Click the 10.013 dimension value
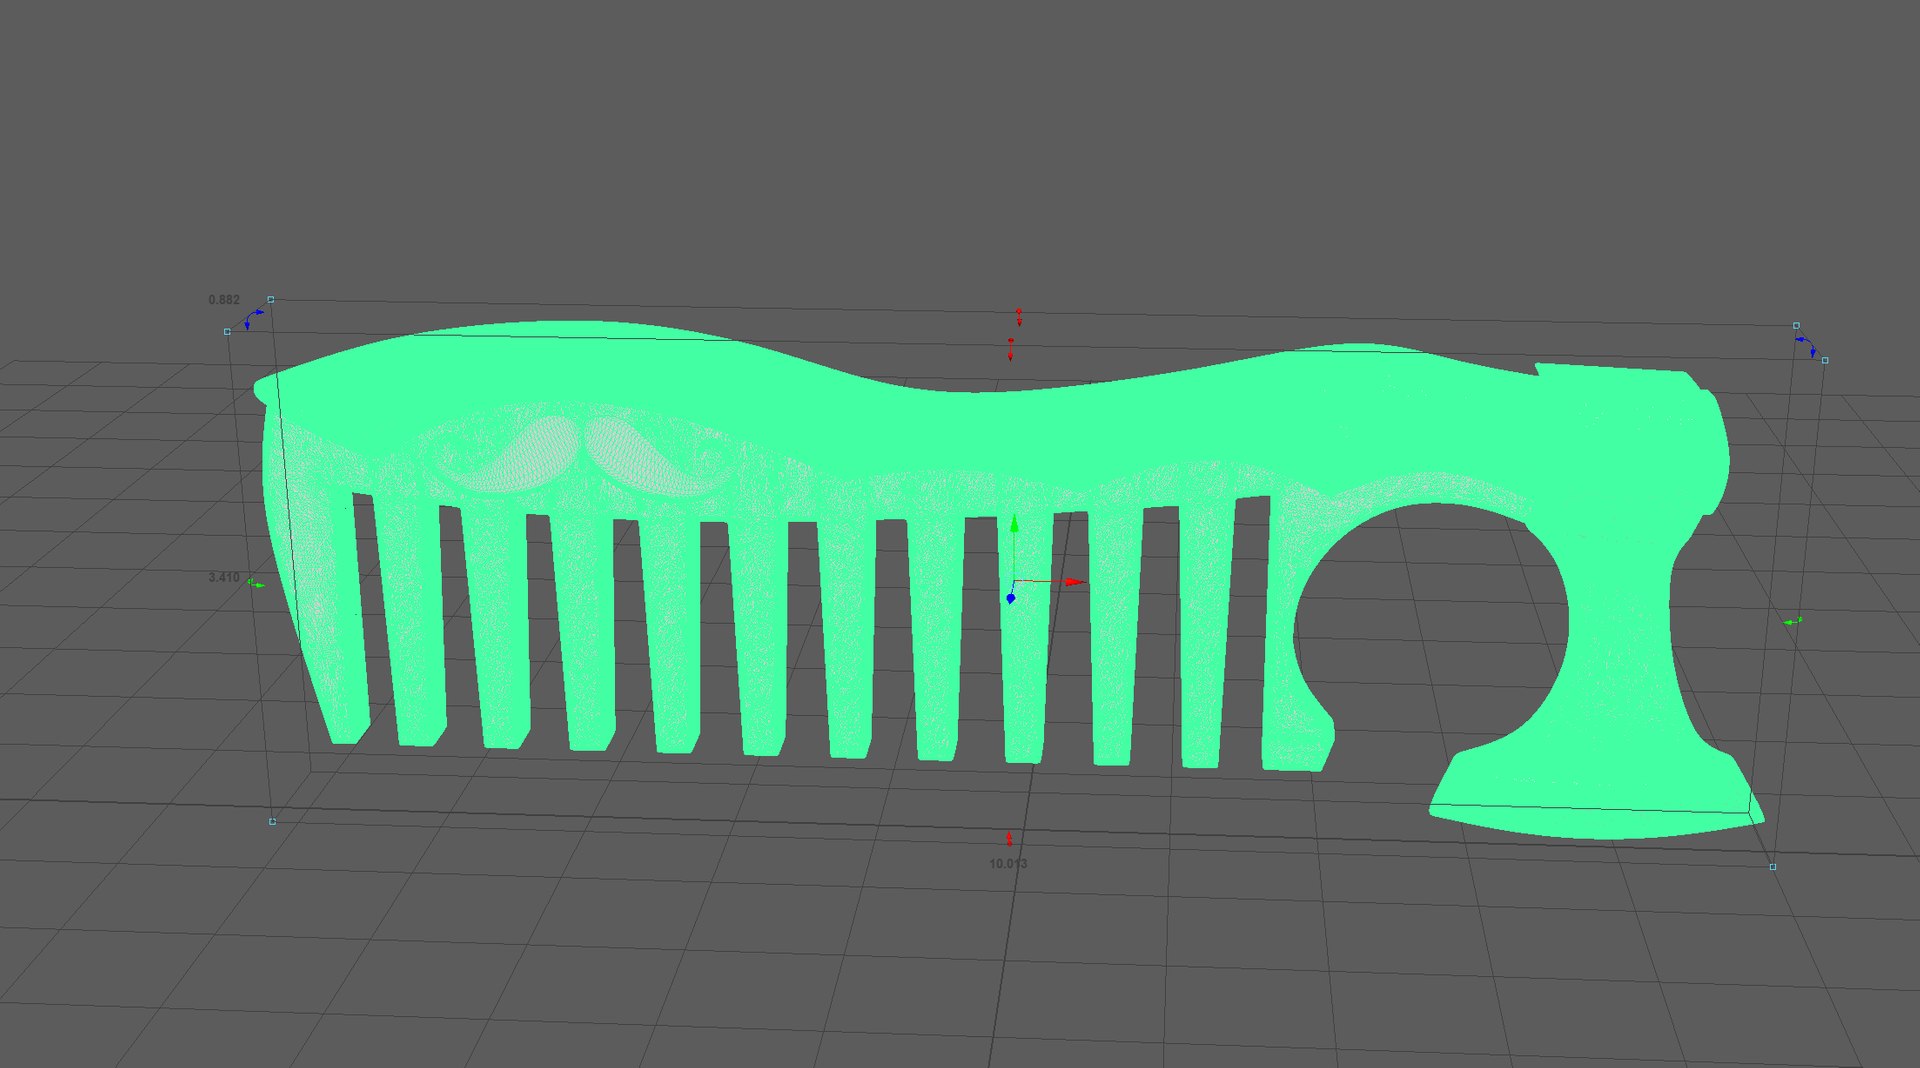This screenshot has height=1068, width=1920. pos(1008,863)
